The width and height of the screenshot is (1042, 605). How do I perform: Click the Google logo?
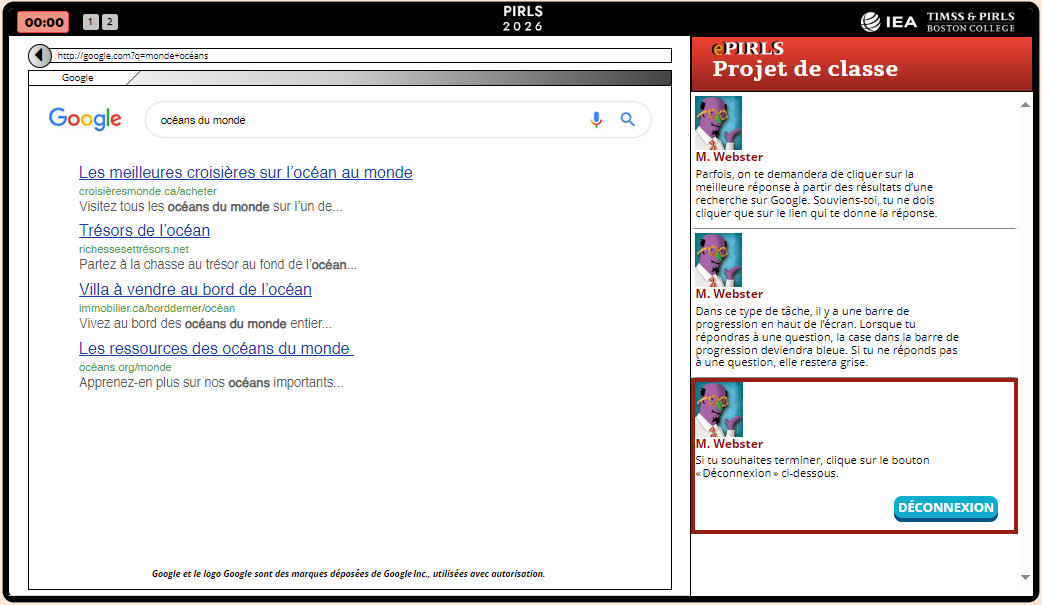86,120
